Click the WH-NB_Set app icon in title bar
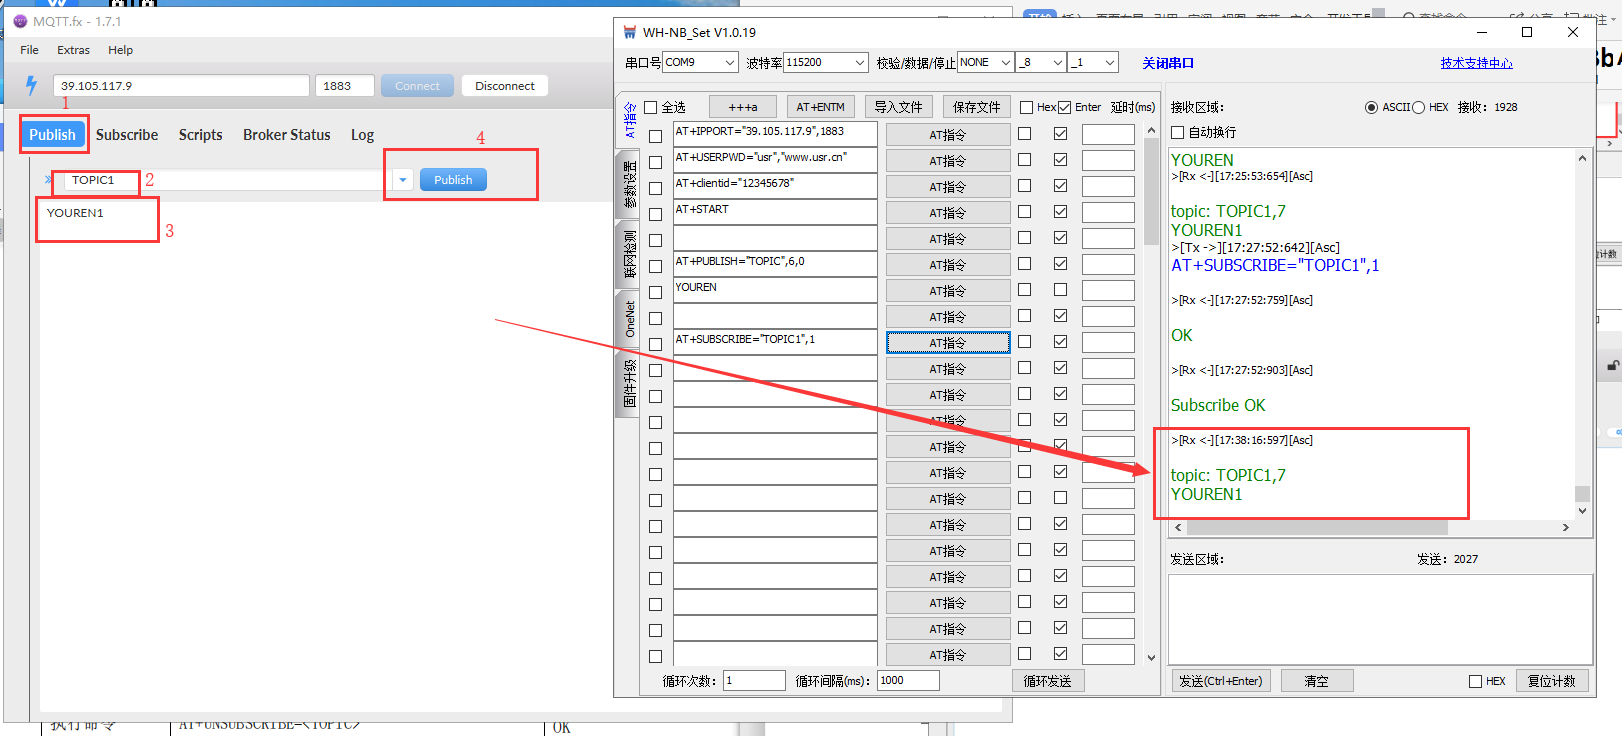The image size is (1622, 736). [x=630, y=32]
